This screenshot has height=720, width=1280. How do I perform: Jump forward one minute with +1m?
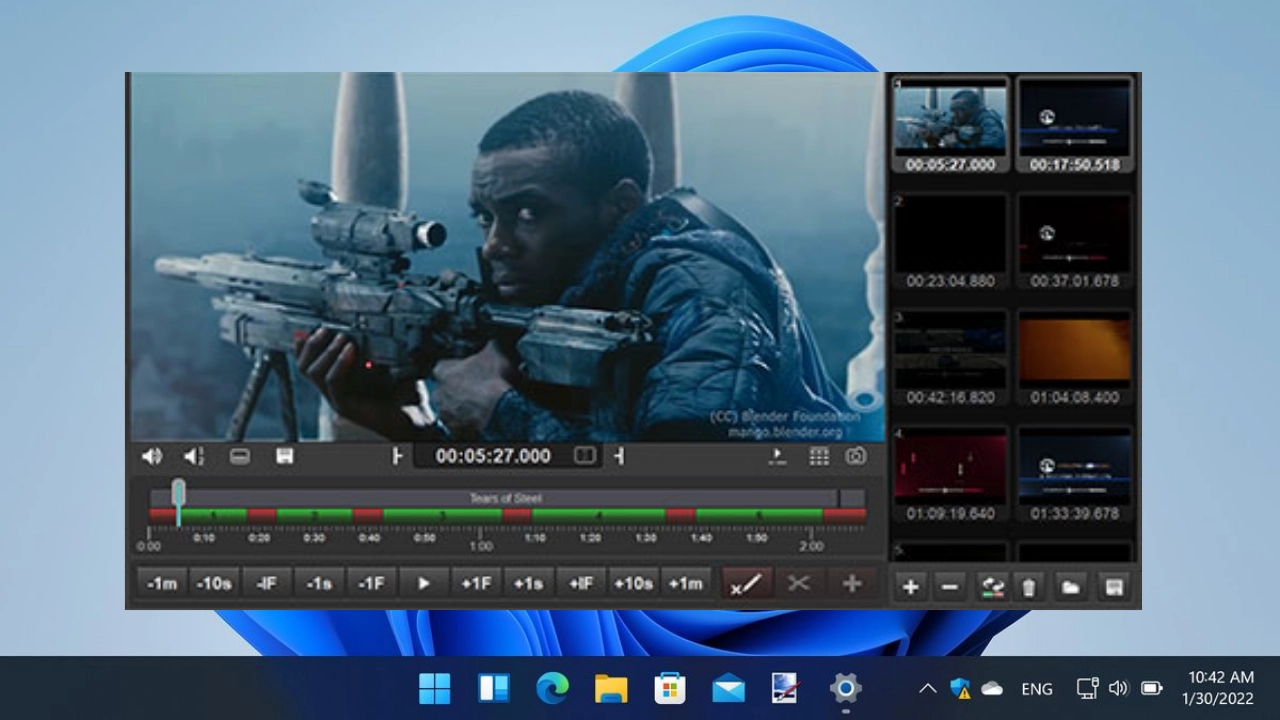point(686,583)
